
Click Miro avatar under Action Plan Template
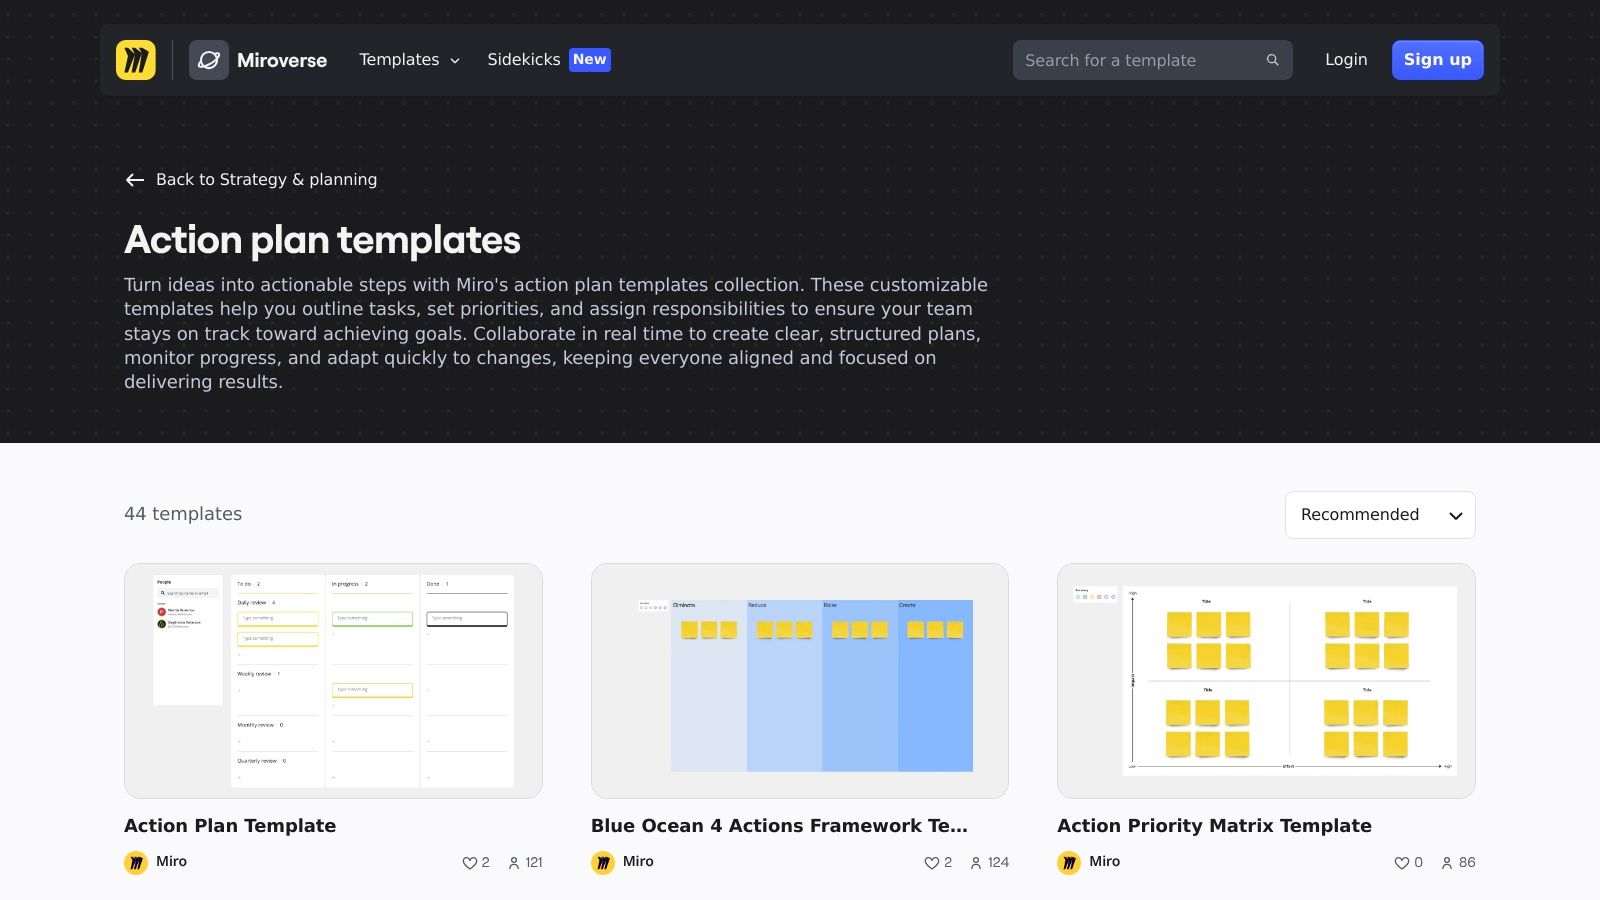coord(136,862)
